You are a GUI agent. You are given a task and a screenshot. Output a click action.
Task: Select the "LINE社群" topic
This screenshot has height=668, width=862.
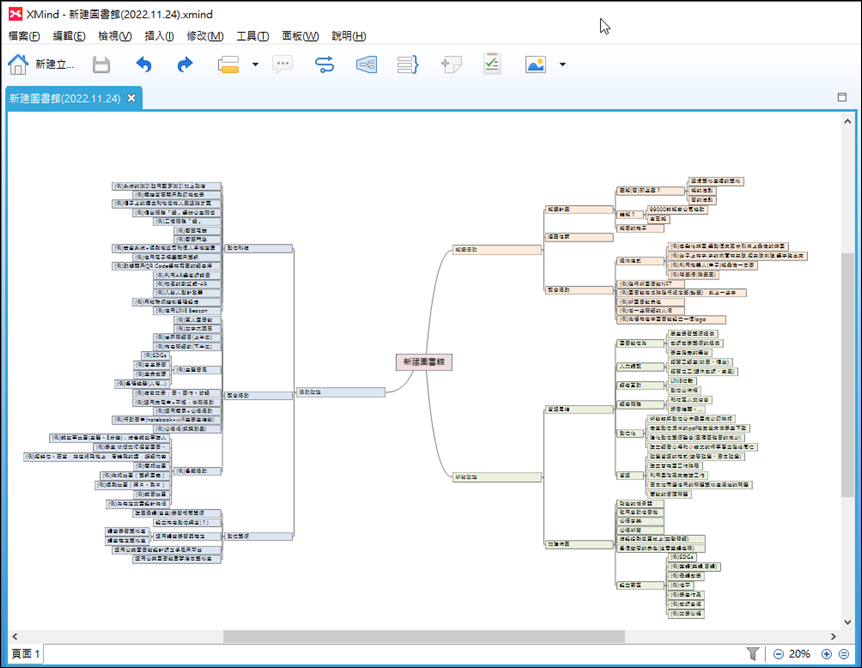[683, 380]
